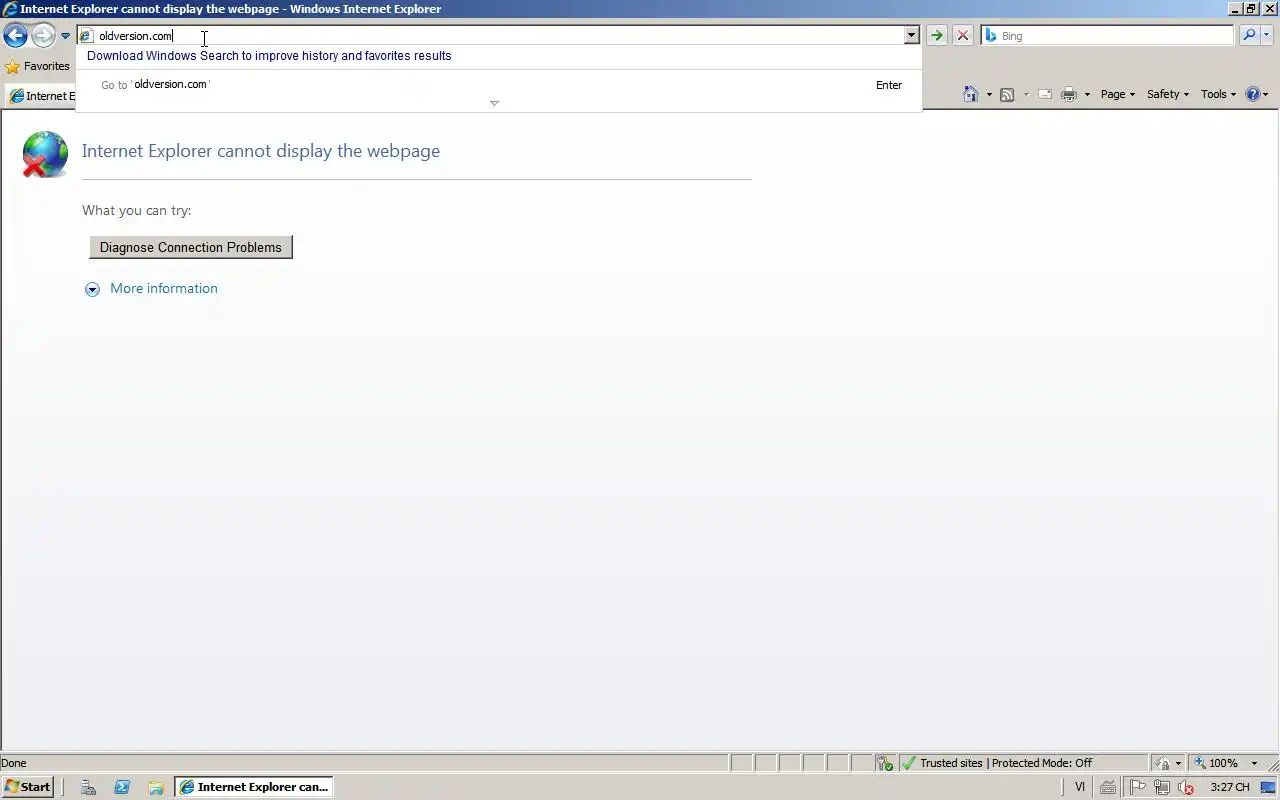Open the address bar autocomplete dropdown arrow
This screenshot has width=1280, height=800.
coord(911,36)
